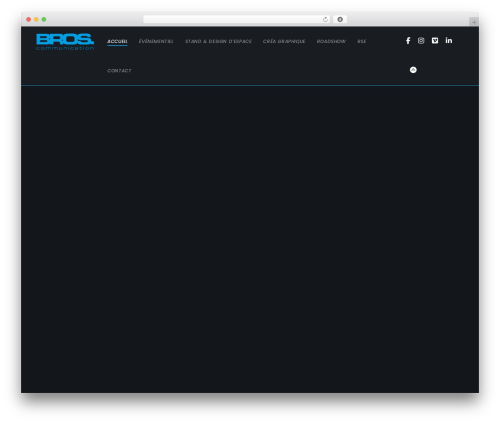Click the round white icon below Instagram
Viewport: 500px width, 423px height.
coord(413,70)
